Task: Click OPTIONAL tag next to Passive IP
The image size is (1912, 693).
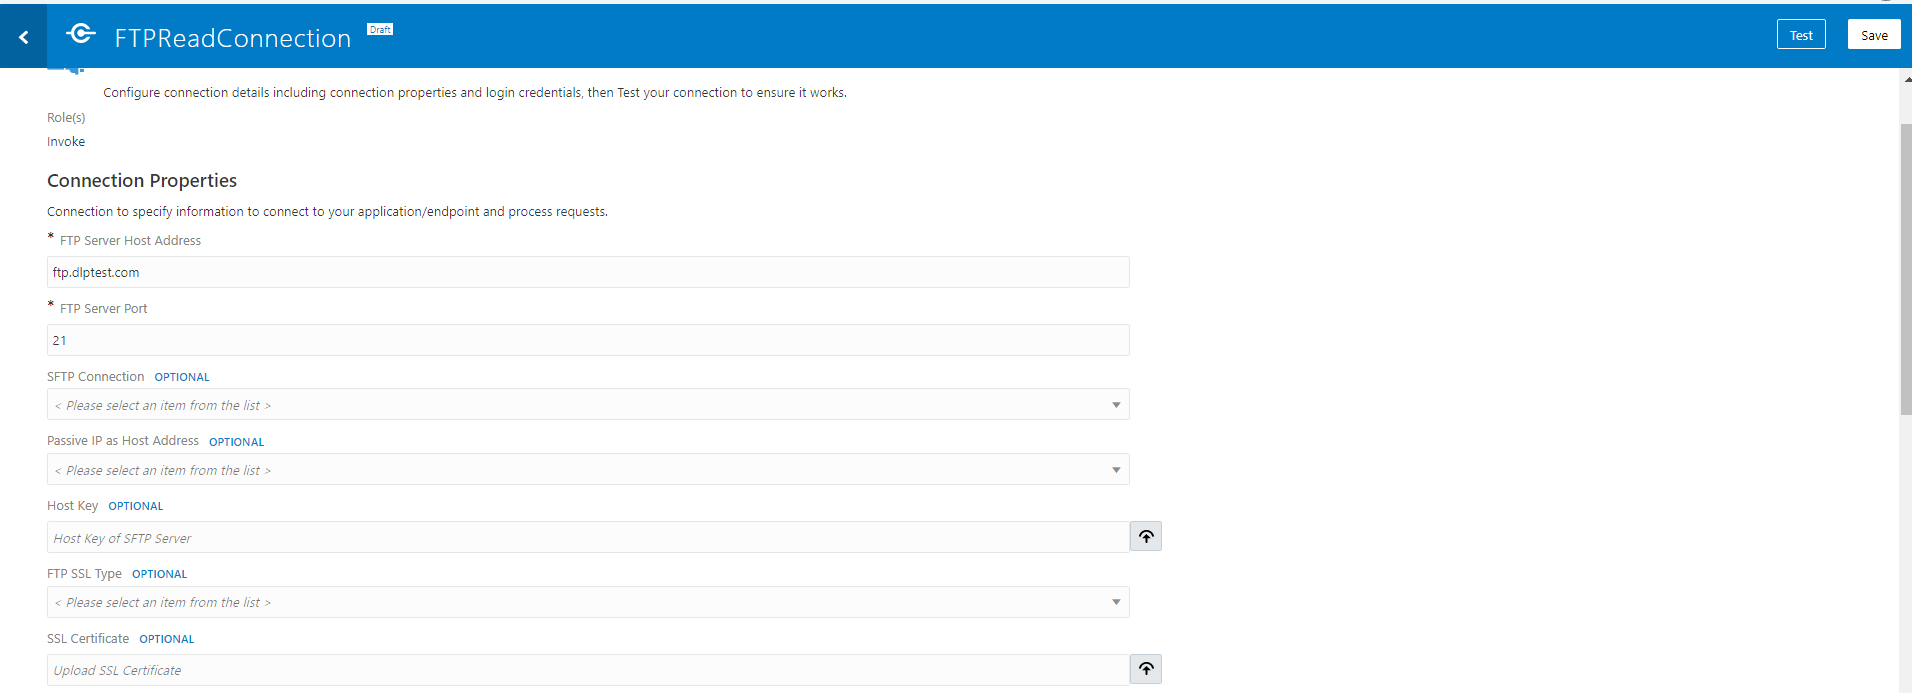Action: [237, 442]
